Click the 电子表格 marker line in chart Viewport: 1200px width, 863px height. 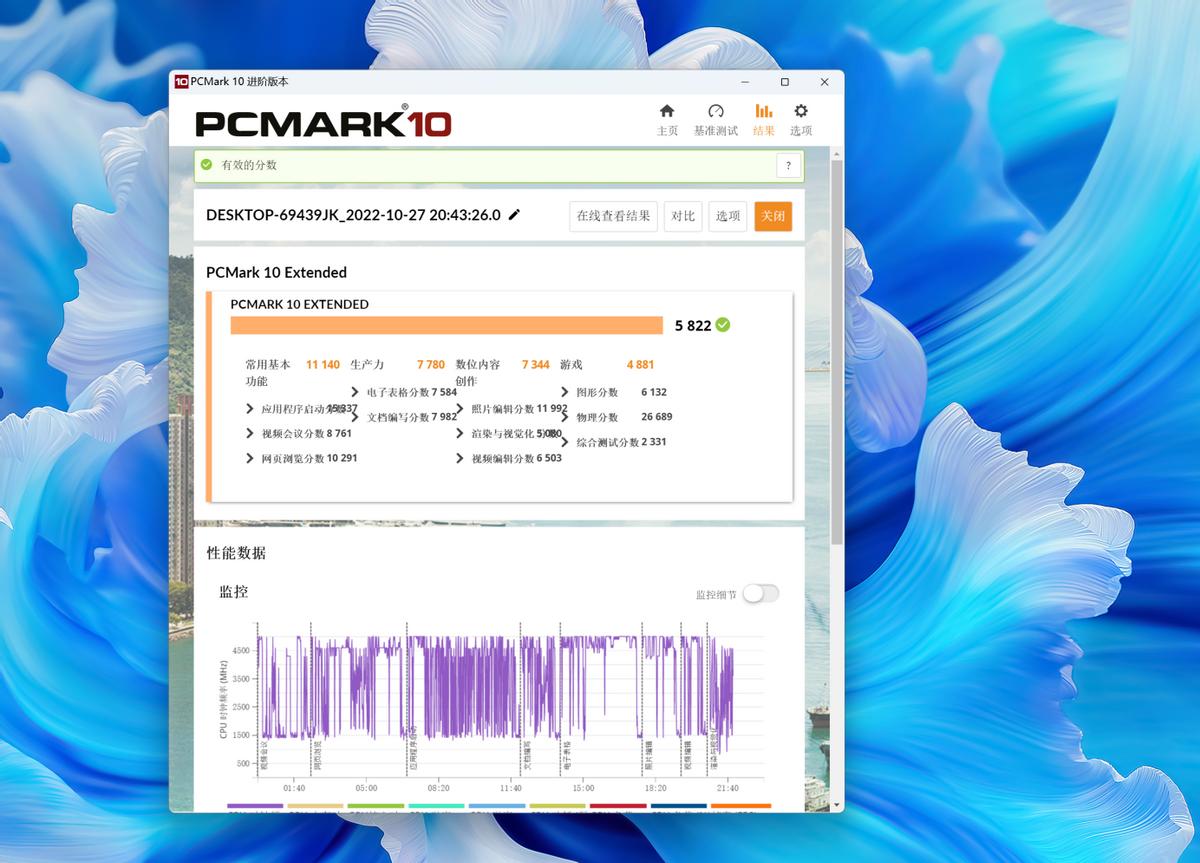(x=559, y=700)
